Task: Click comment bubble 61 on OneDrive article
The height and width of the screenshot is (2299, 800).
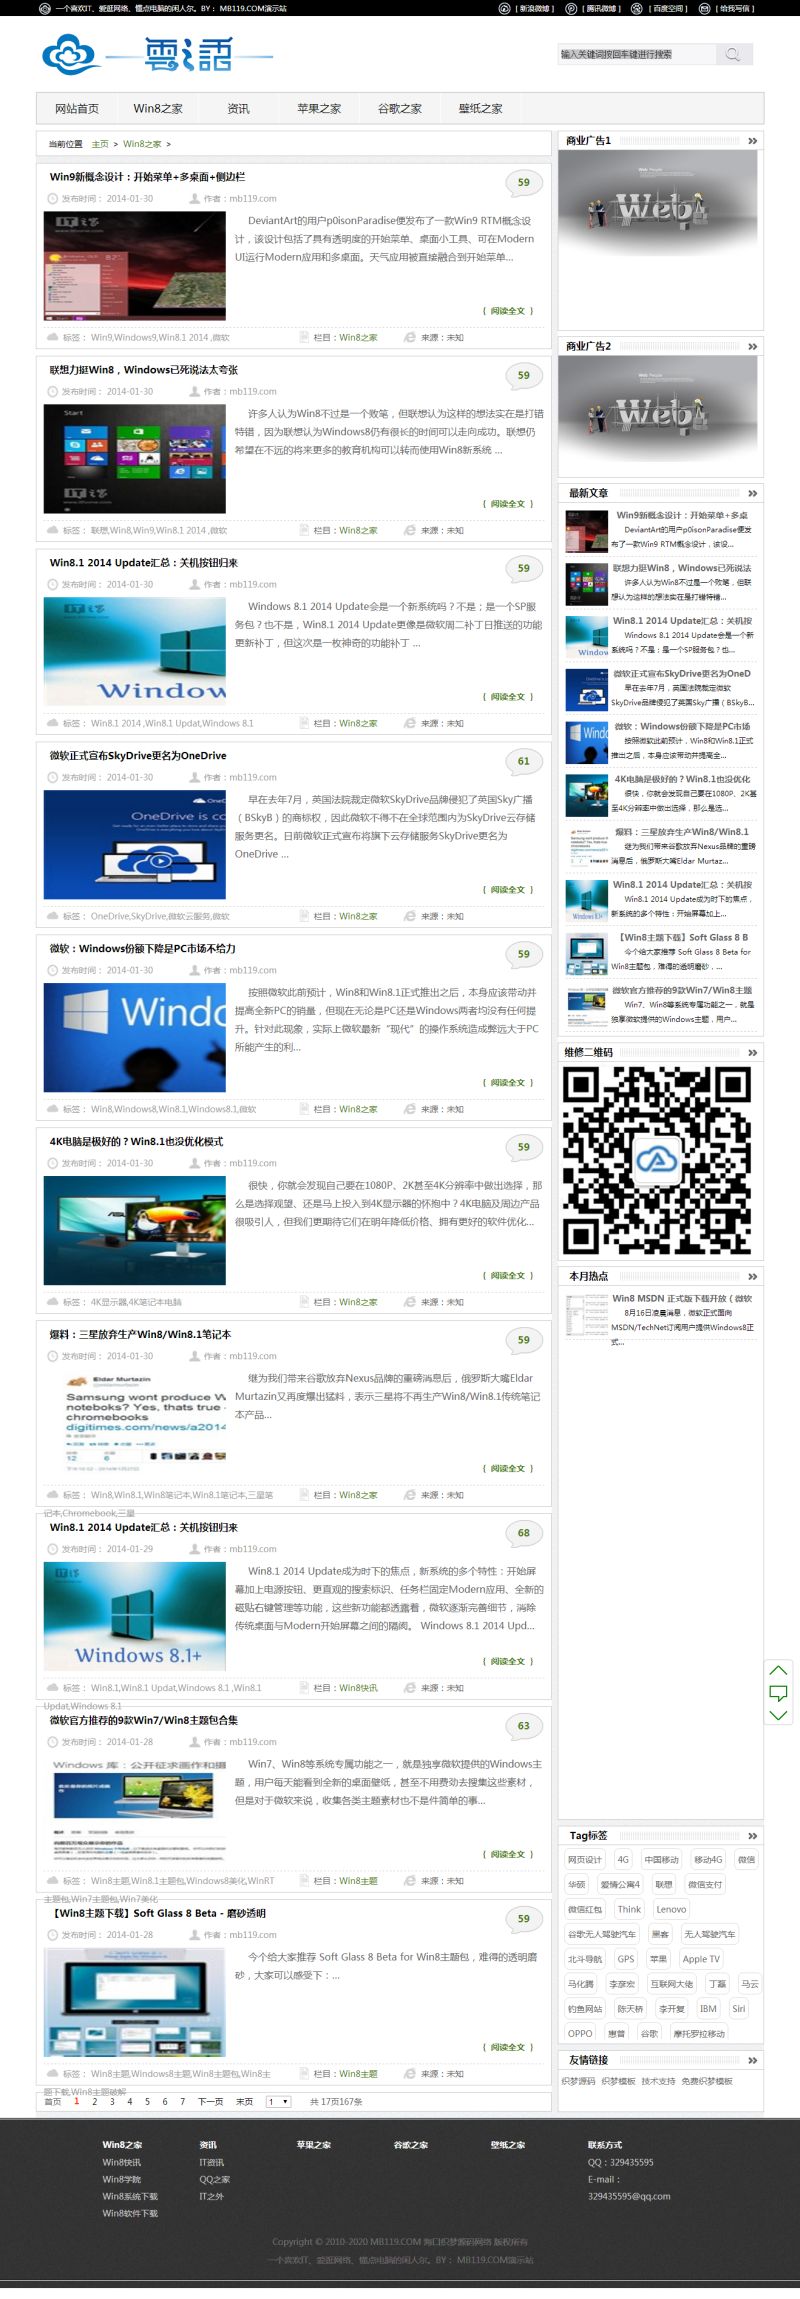Action: [x=523, y=762]
